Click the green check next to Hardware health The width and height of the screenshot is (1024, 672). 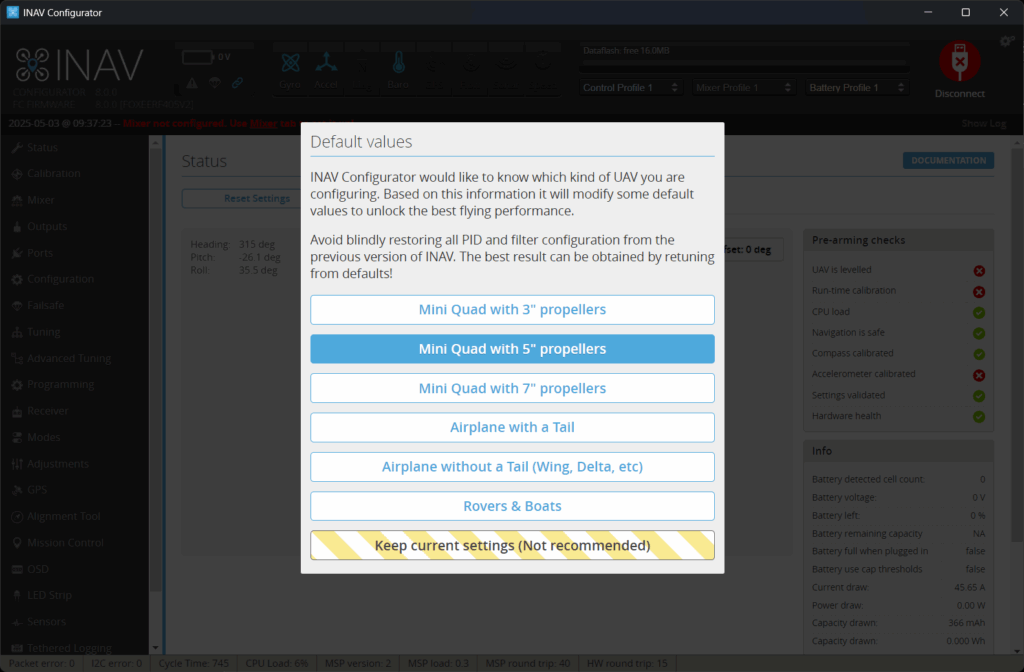point(979,417)
